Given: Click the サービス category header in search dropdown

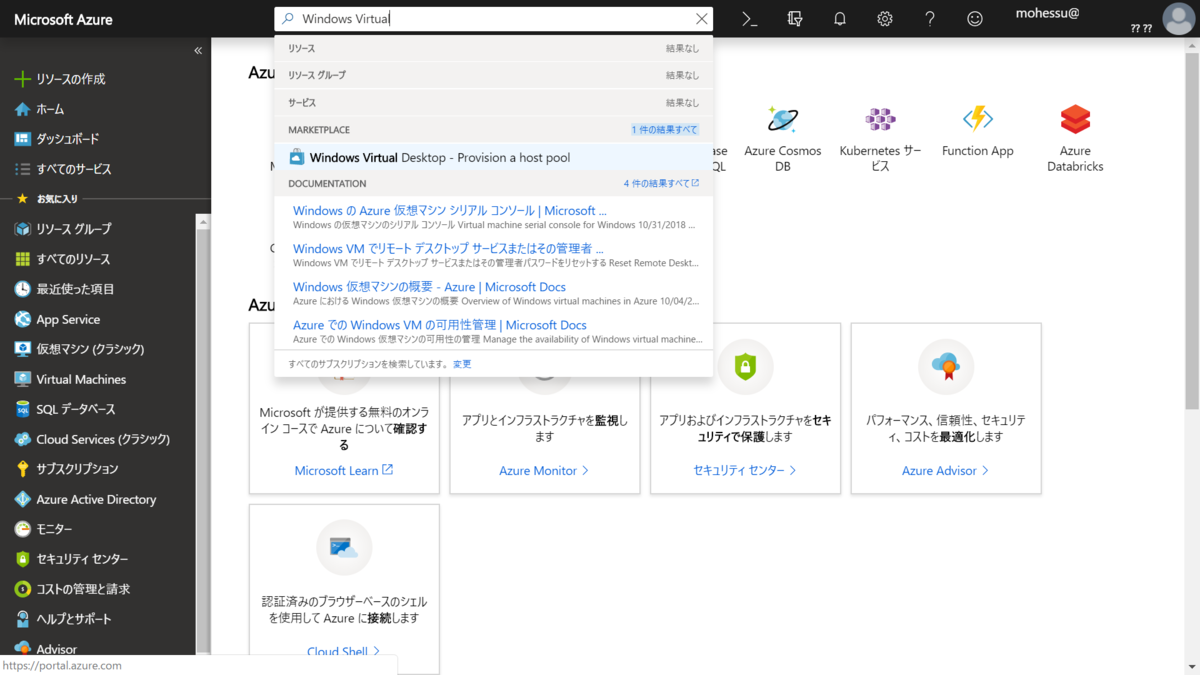Looking at the screenshot, I should [302, 103].
